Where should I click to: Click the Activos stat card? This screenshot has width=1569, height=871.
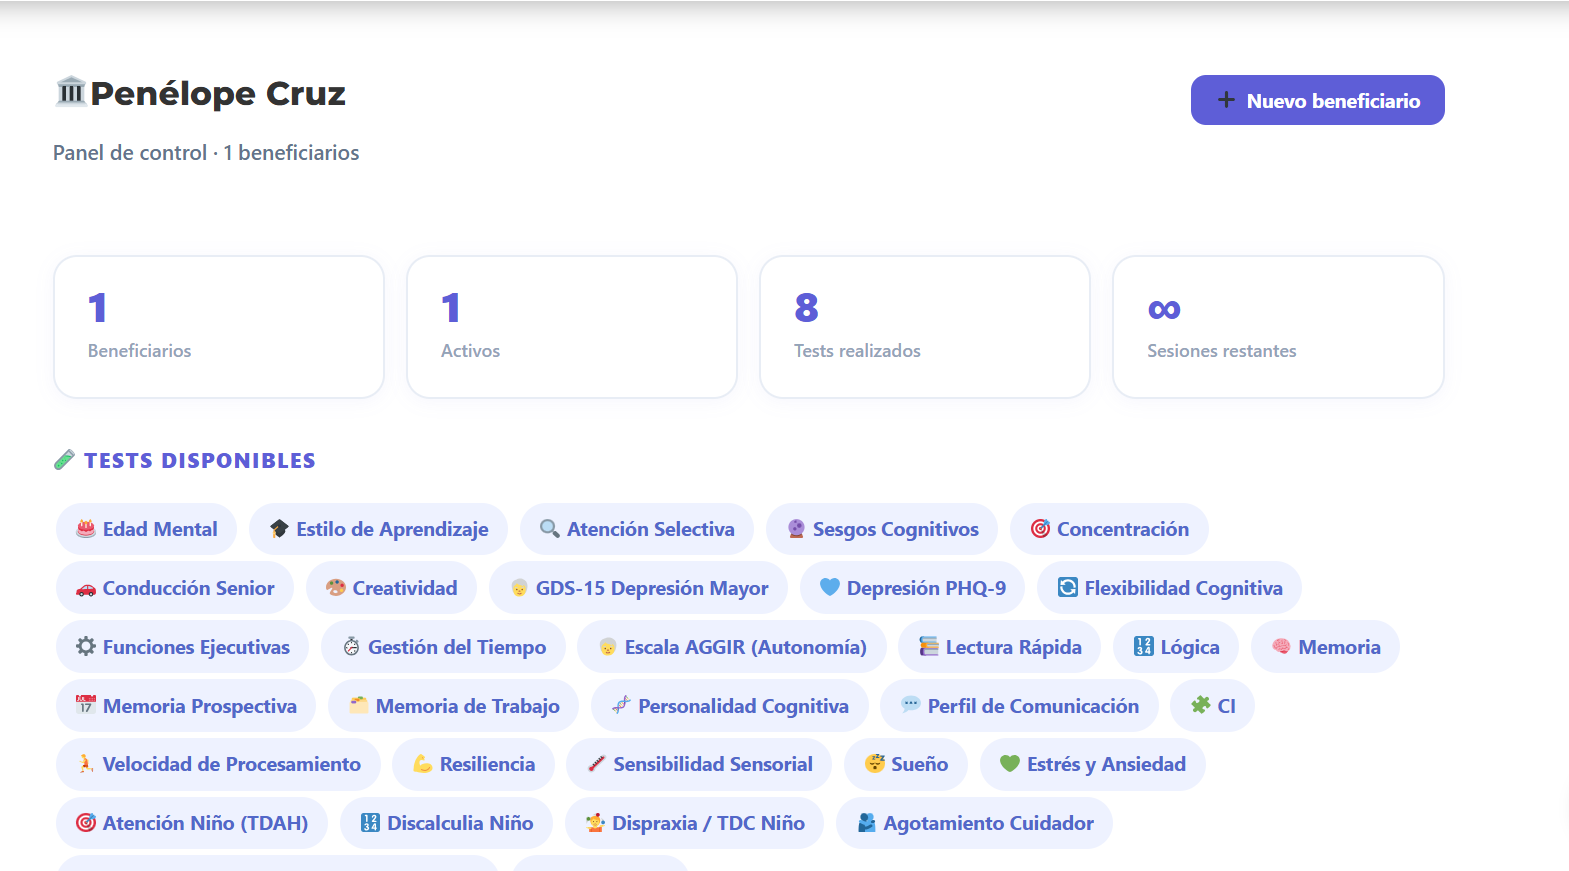[x=572, y=327]
